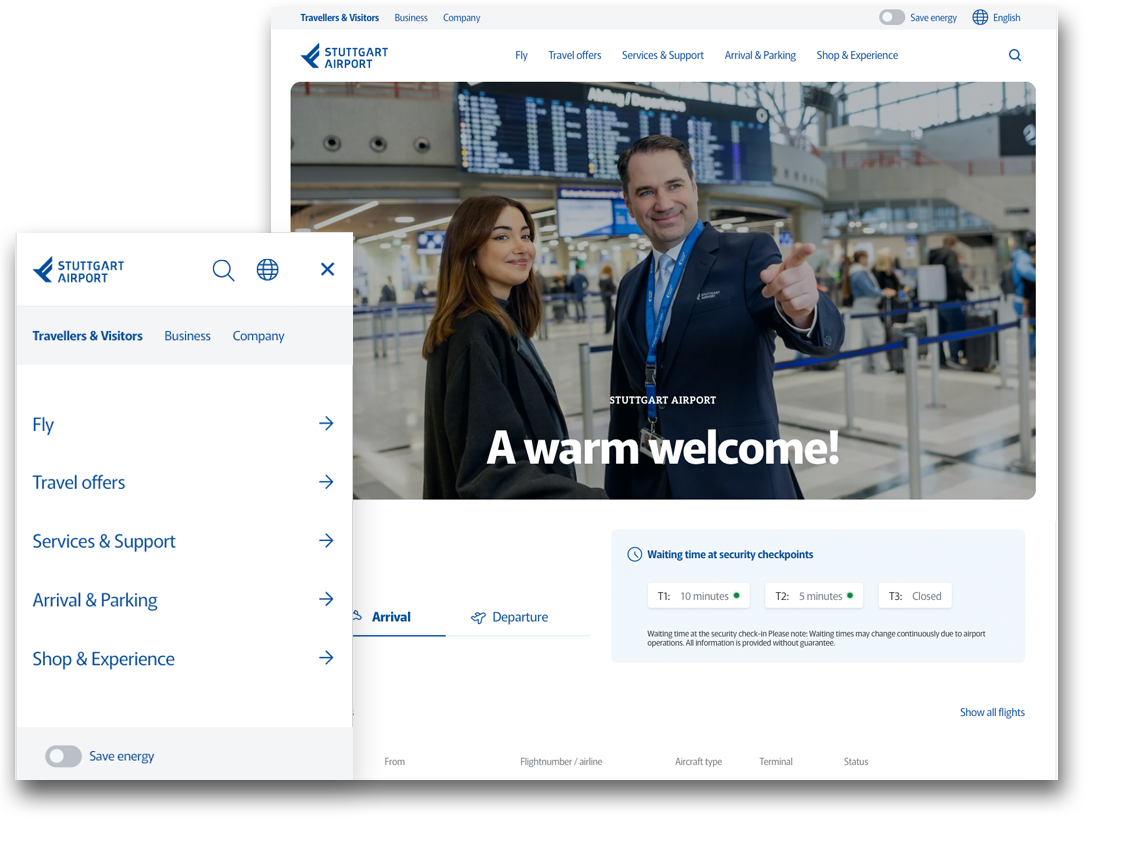The width and height of the screenshot is (1123, 841).
Task: Click the Show all flights link
Action: [x=992, y=713]
